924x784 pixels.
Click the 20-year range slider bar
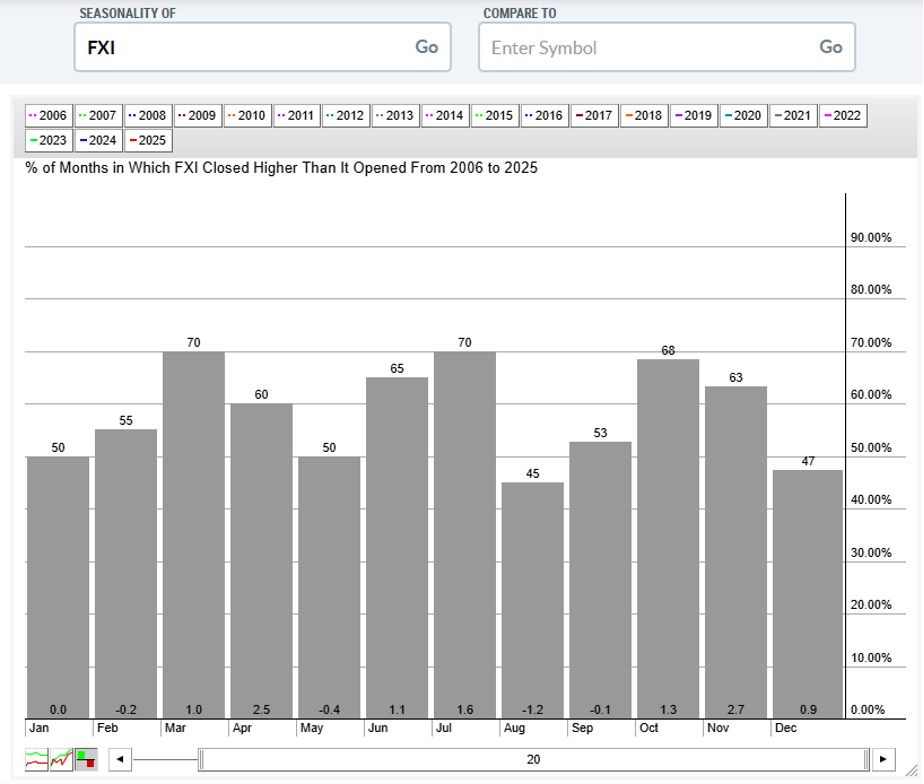[533, 759]
